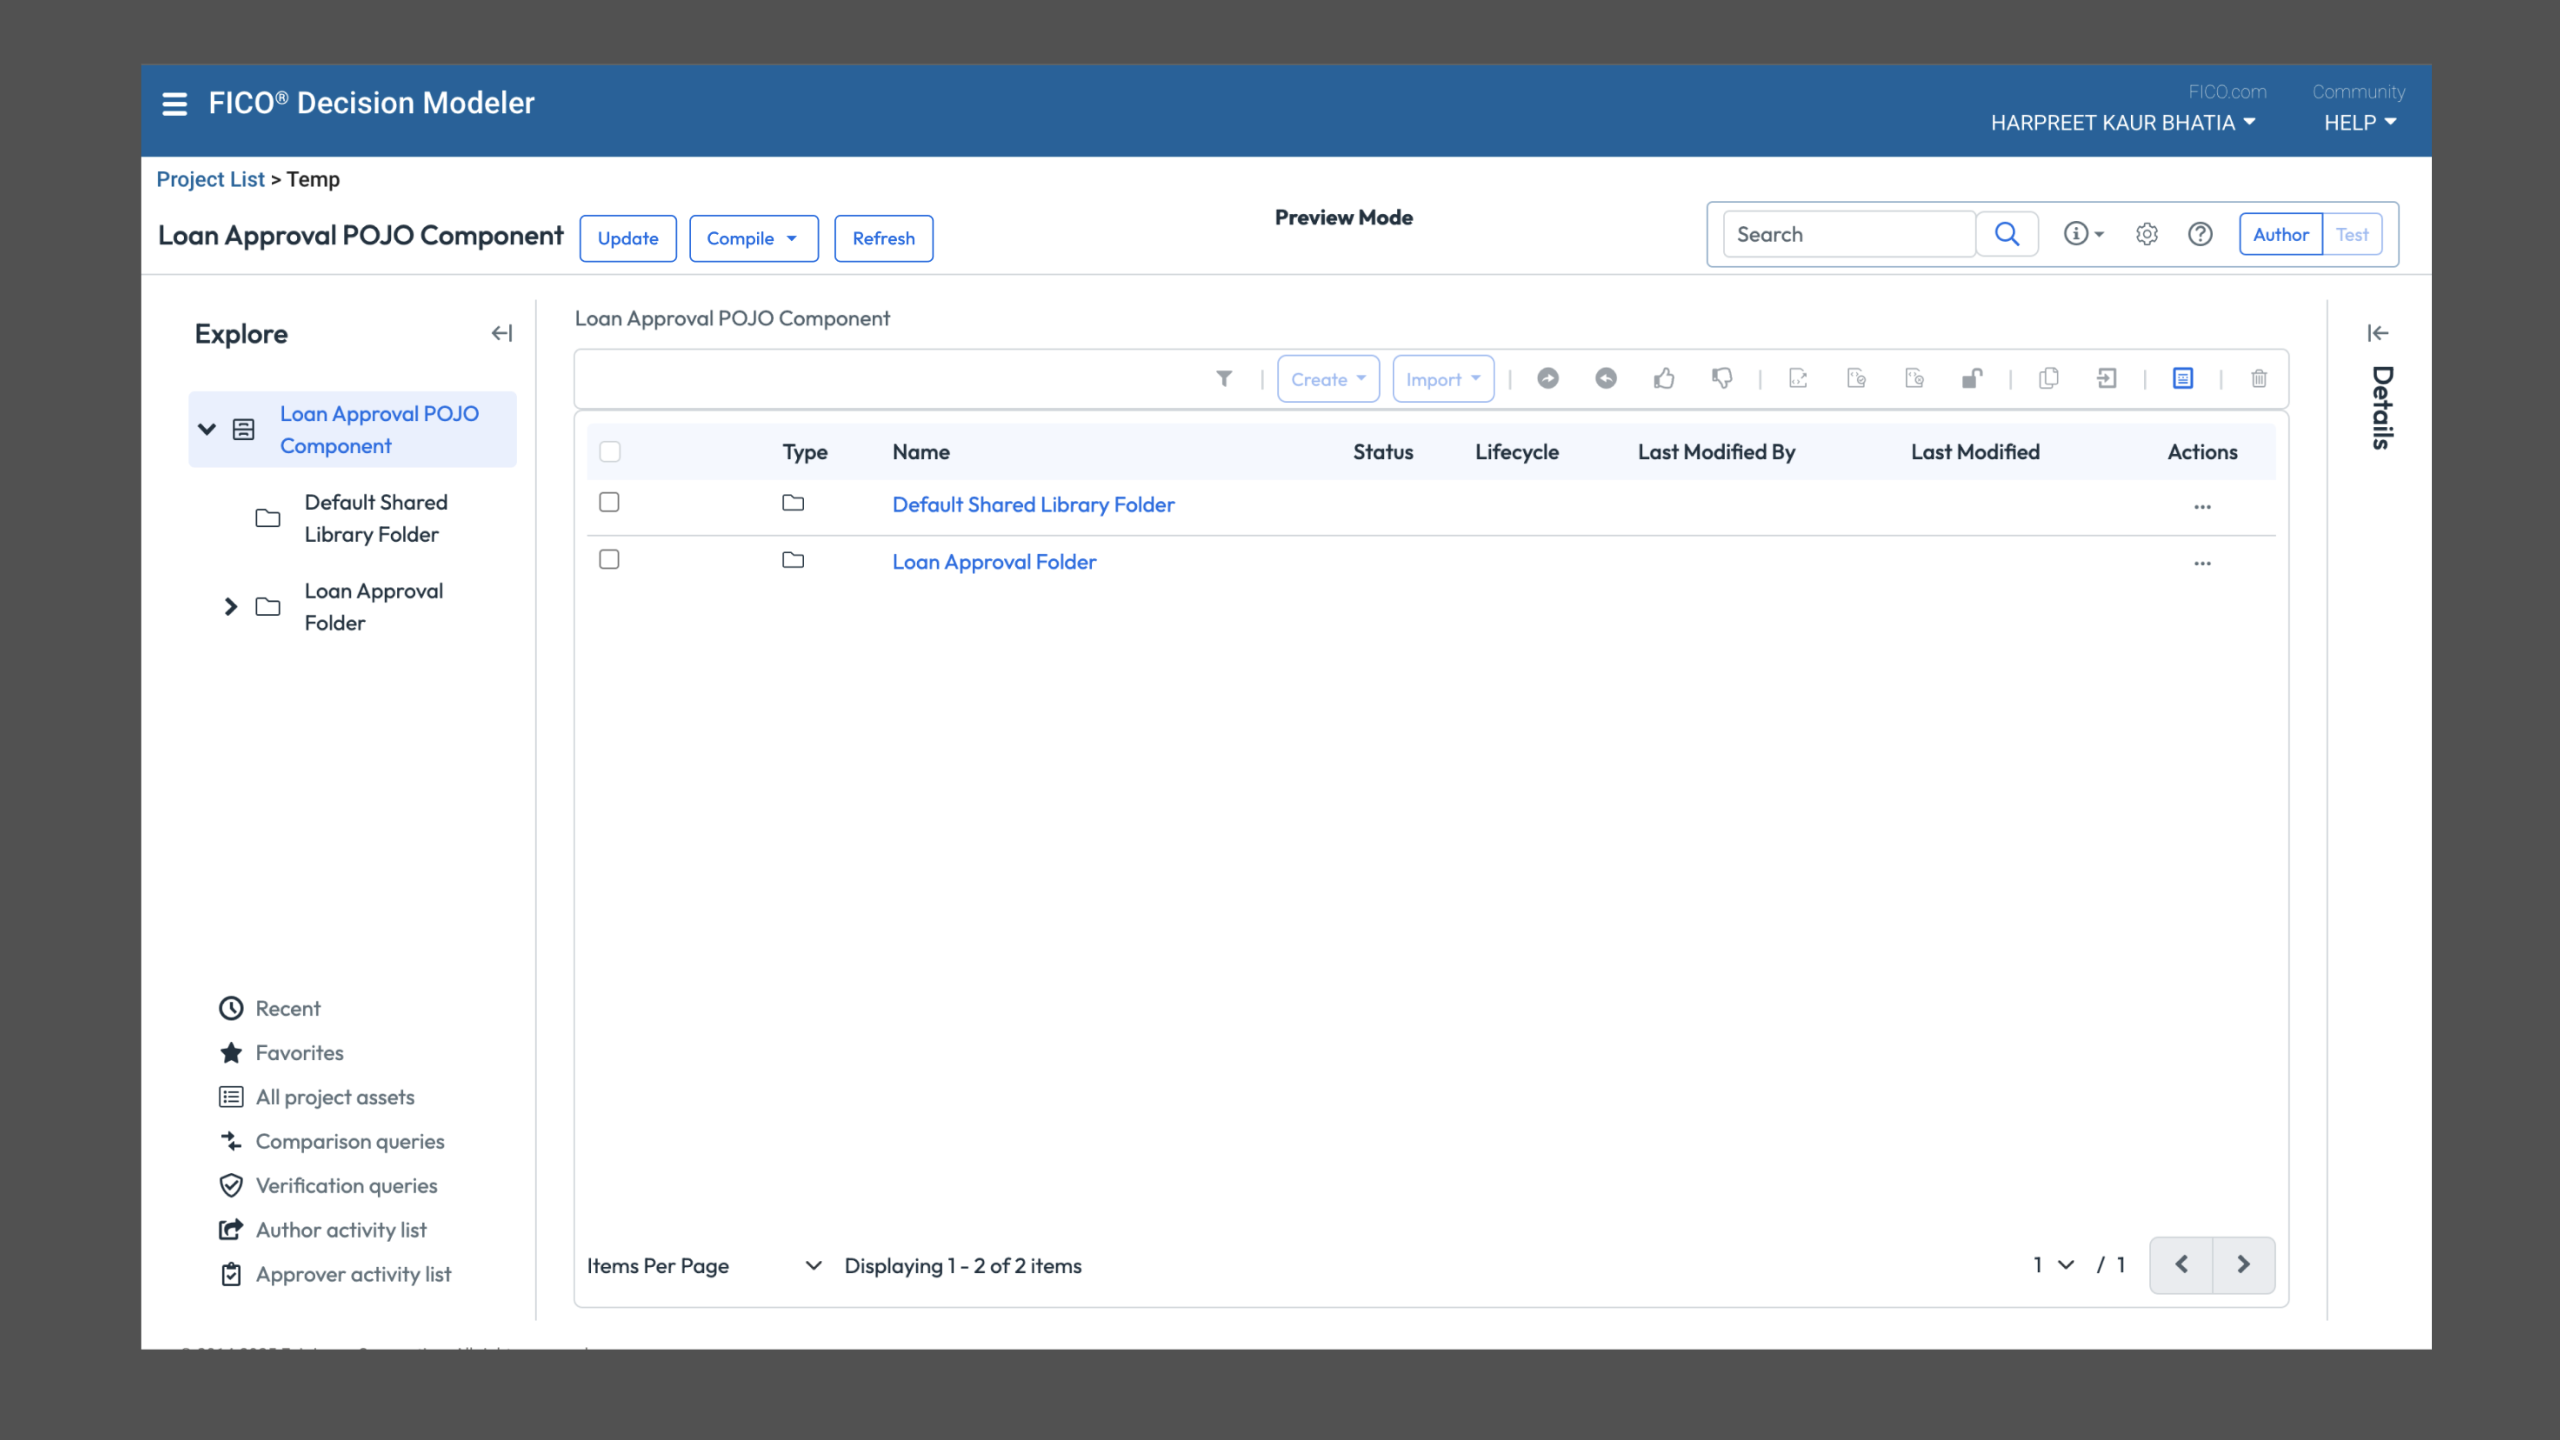Click the cancel check-out file icon
The image size is (2560, 1440).
click(1914, 378)
